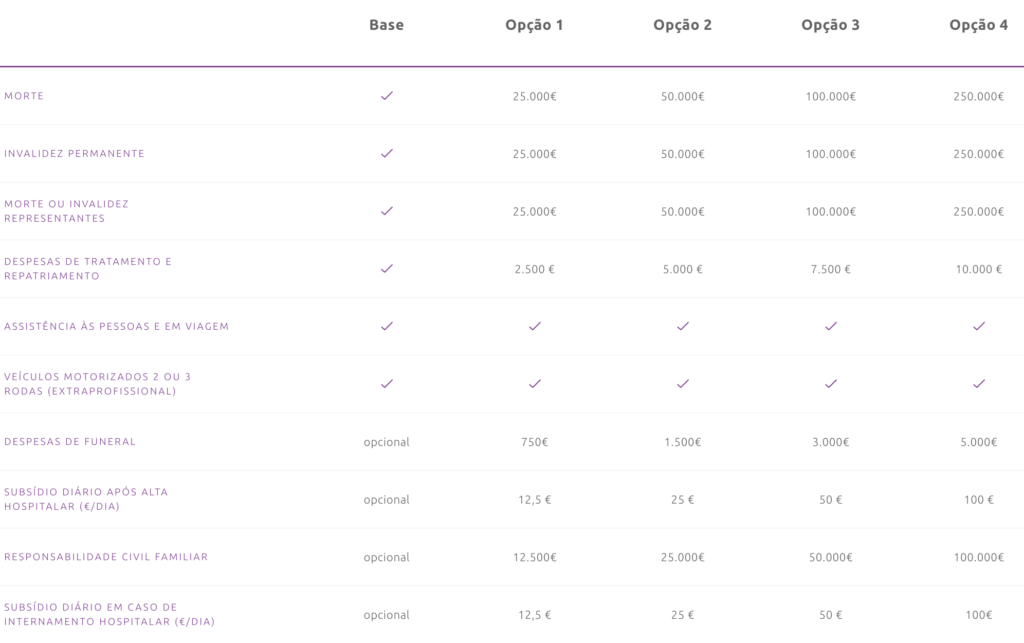Select the Opção 4 column header

979,25
